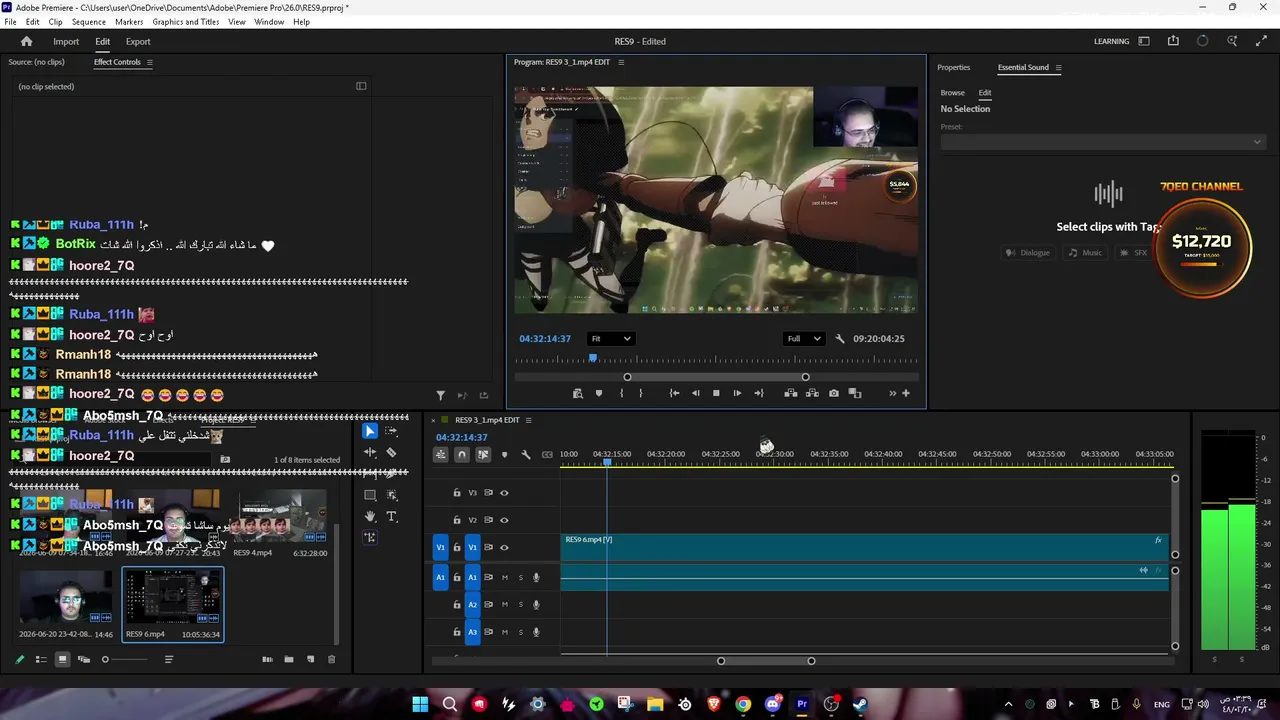Open the Sequence menu
Viewport: 1280px width, 720px height.
pos(89,22)
